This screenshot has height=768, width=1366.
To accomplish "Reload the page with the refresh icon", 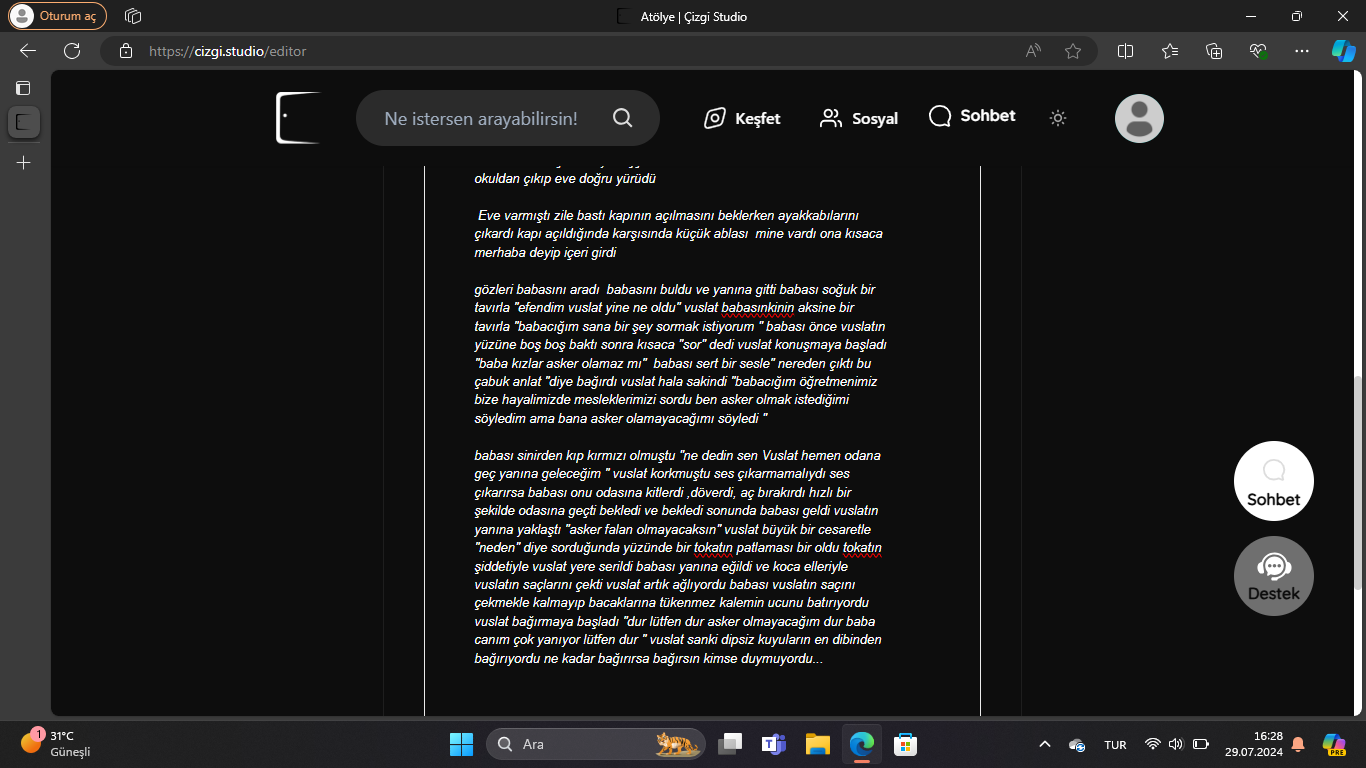I will 72,51.
